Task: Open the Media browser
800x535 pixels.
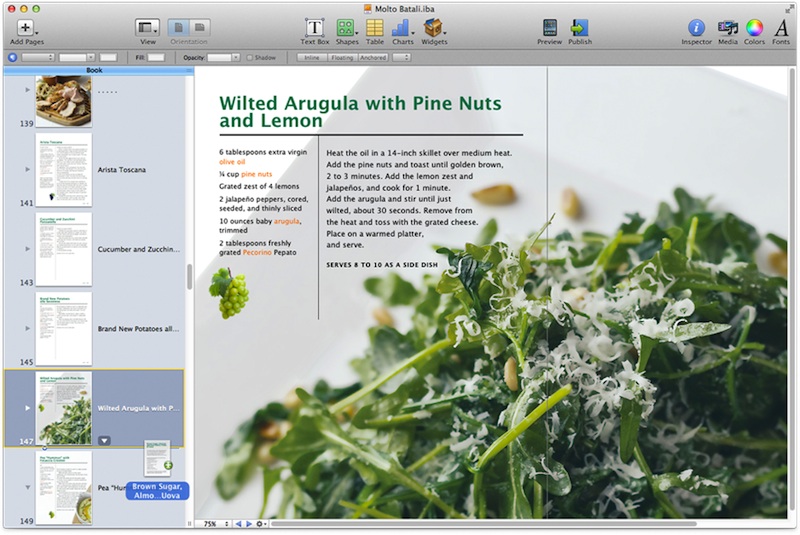Action: (728, 28)
